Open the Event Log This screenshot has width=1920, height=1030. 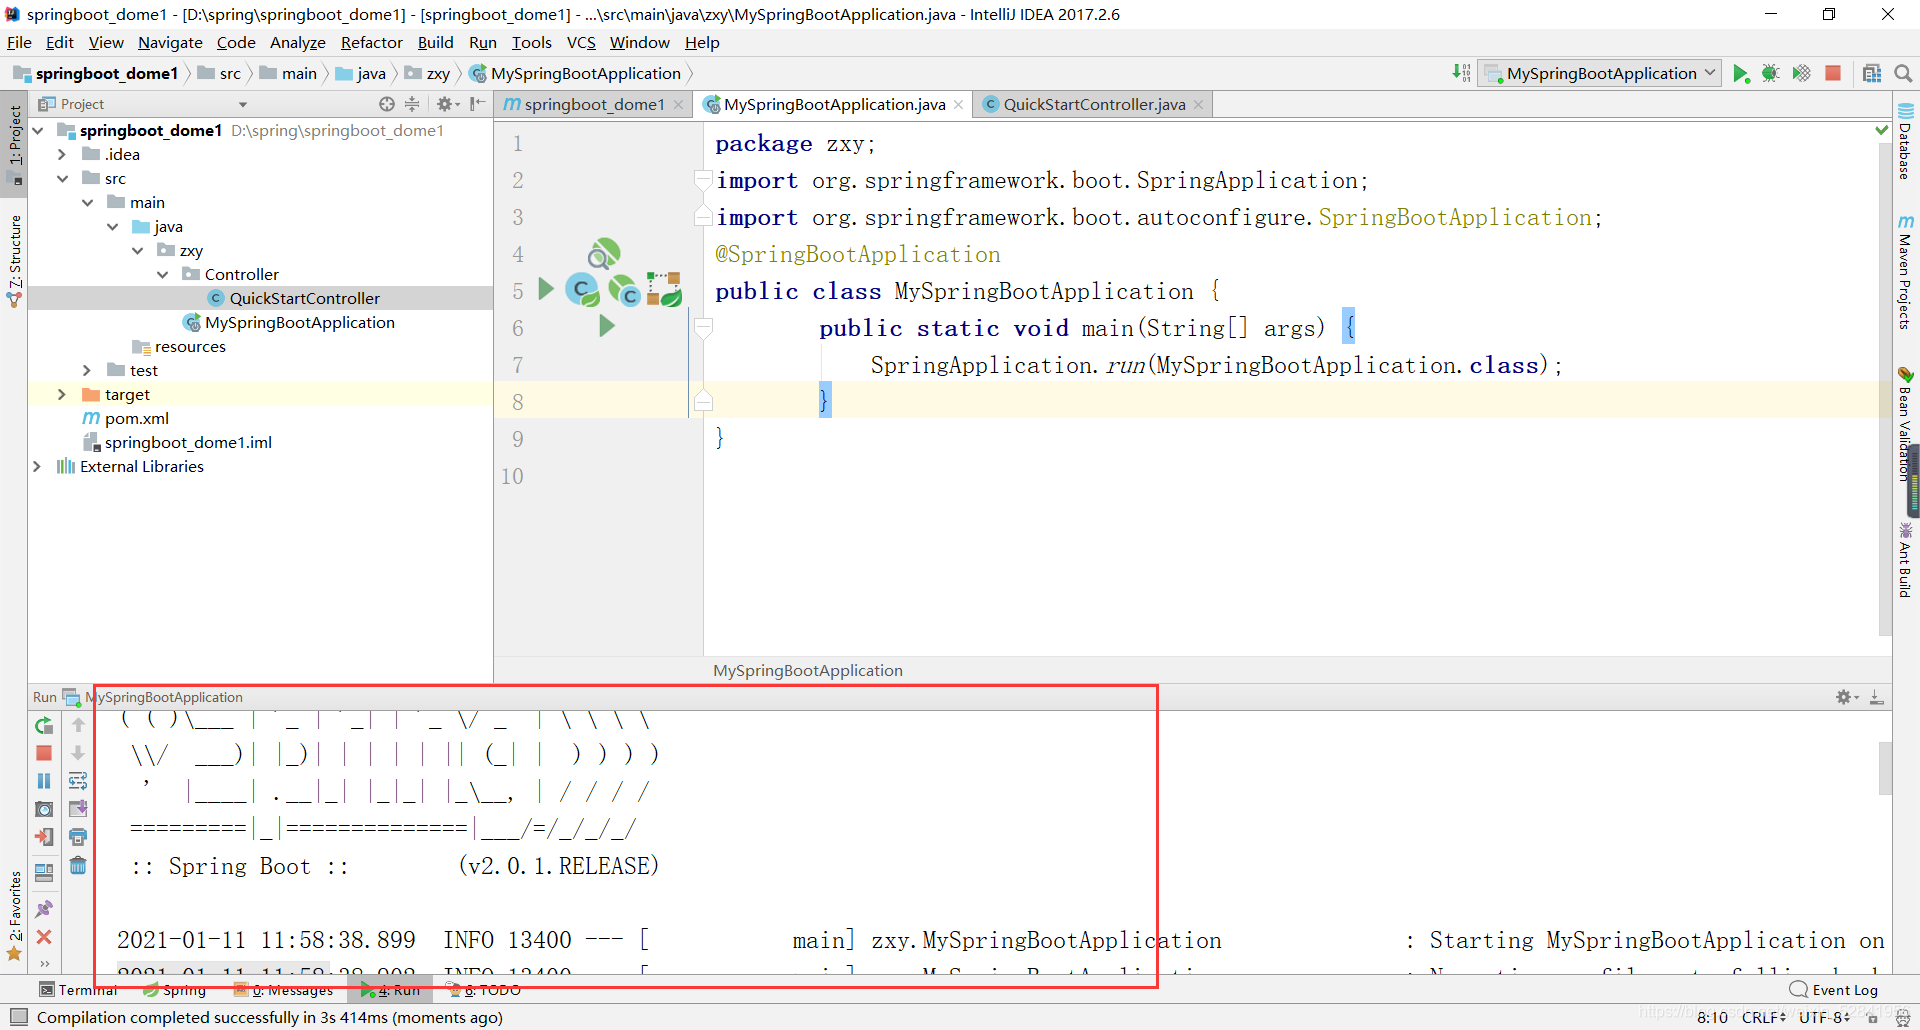pyautogui.click(x=1834, y=990)
